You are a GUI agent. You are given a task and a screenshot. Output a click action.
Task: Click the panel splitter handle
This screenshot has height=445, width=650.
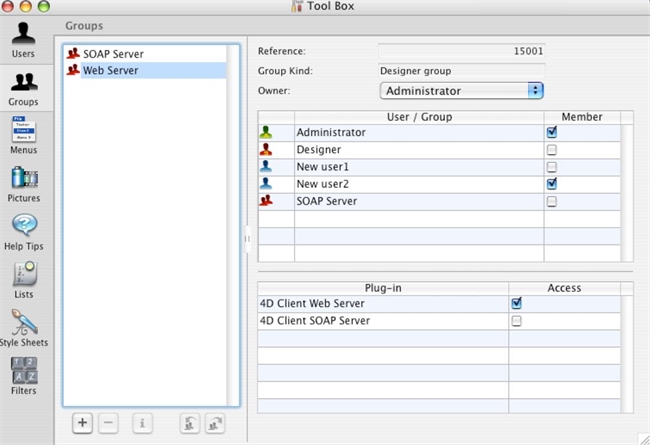[247, 239]
